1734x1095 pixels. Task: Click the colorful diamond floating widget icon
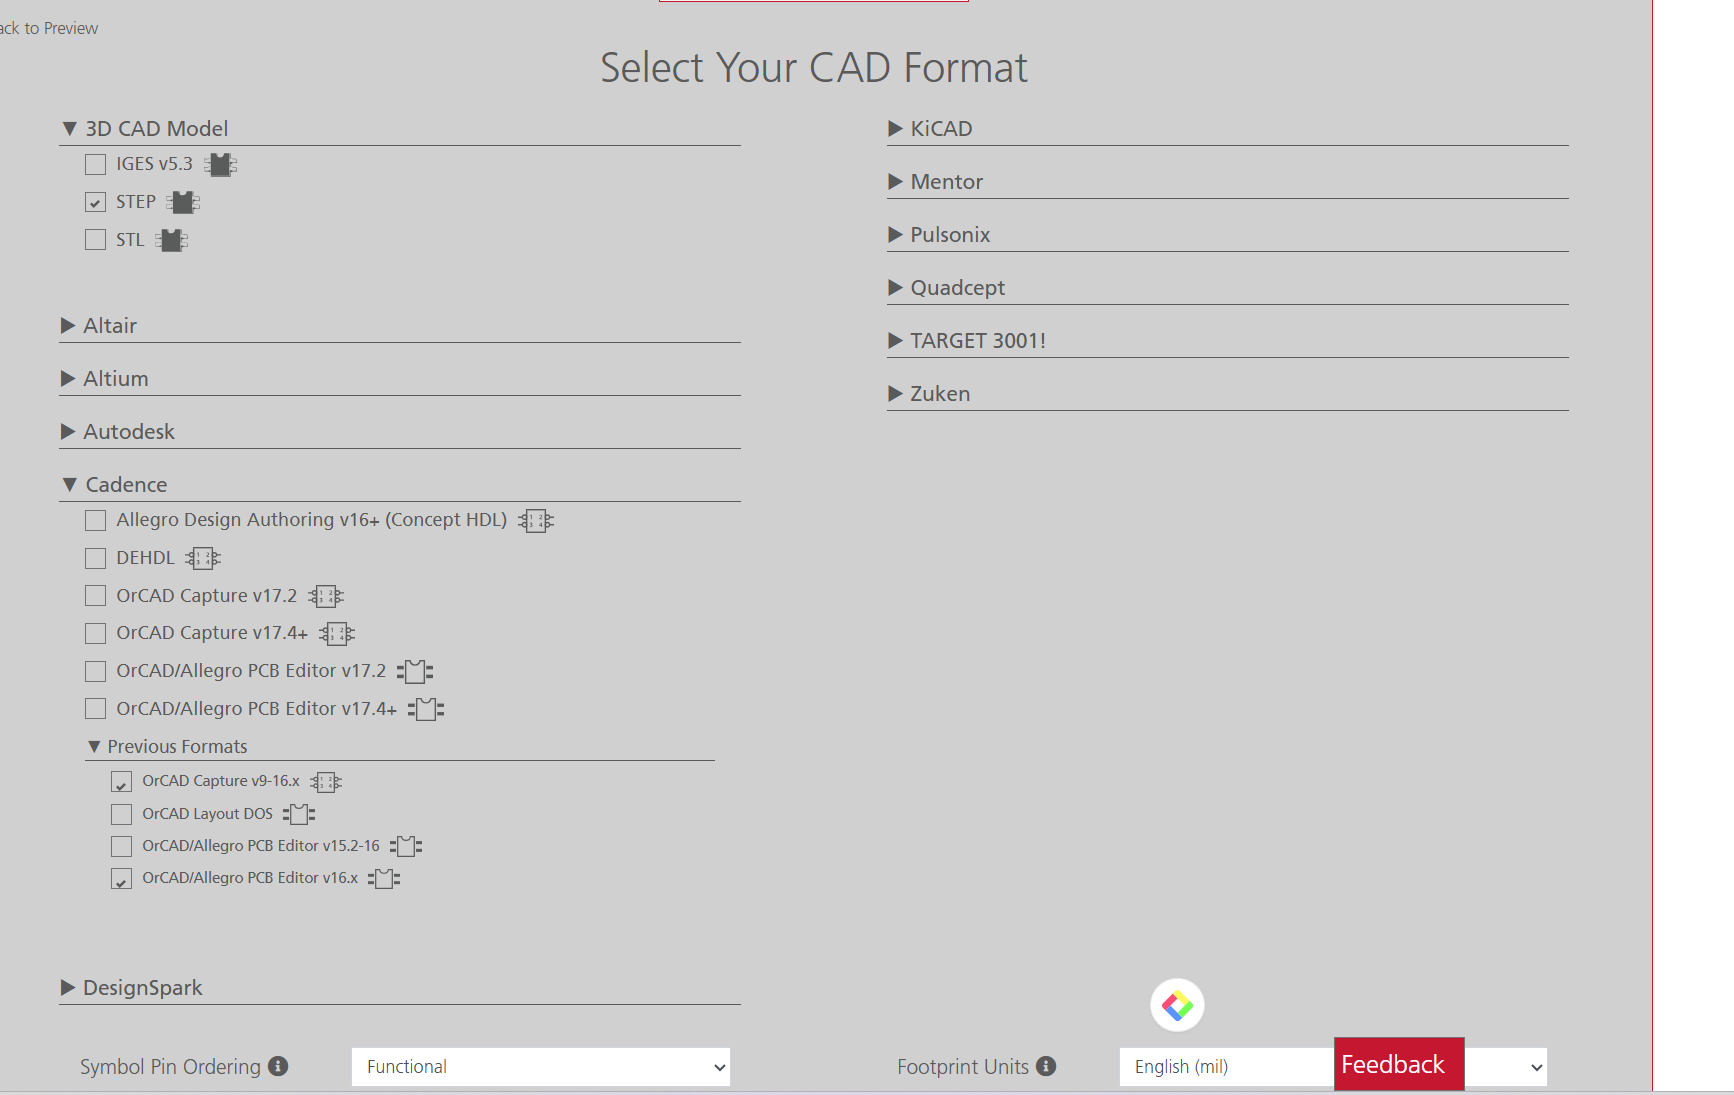(x=1177, y=1005)
